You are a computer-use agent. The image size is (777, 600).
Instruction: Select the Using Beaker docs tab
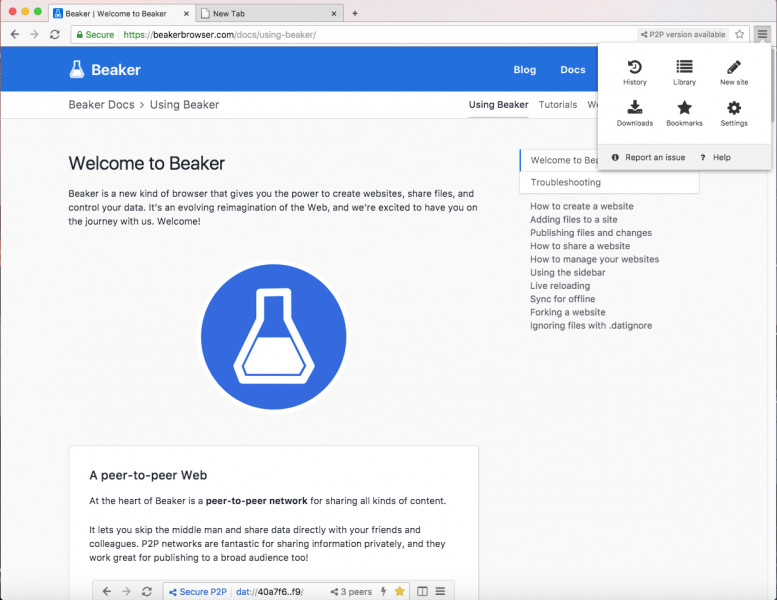point(499,105)
